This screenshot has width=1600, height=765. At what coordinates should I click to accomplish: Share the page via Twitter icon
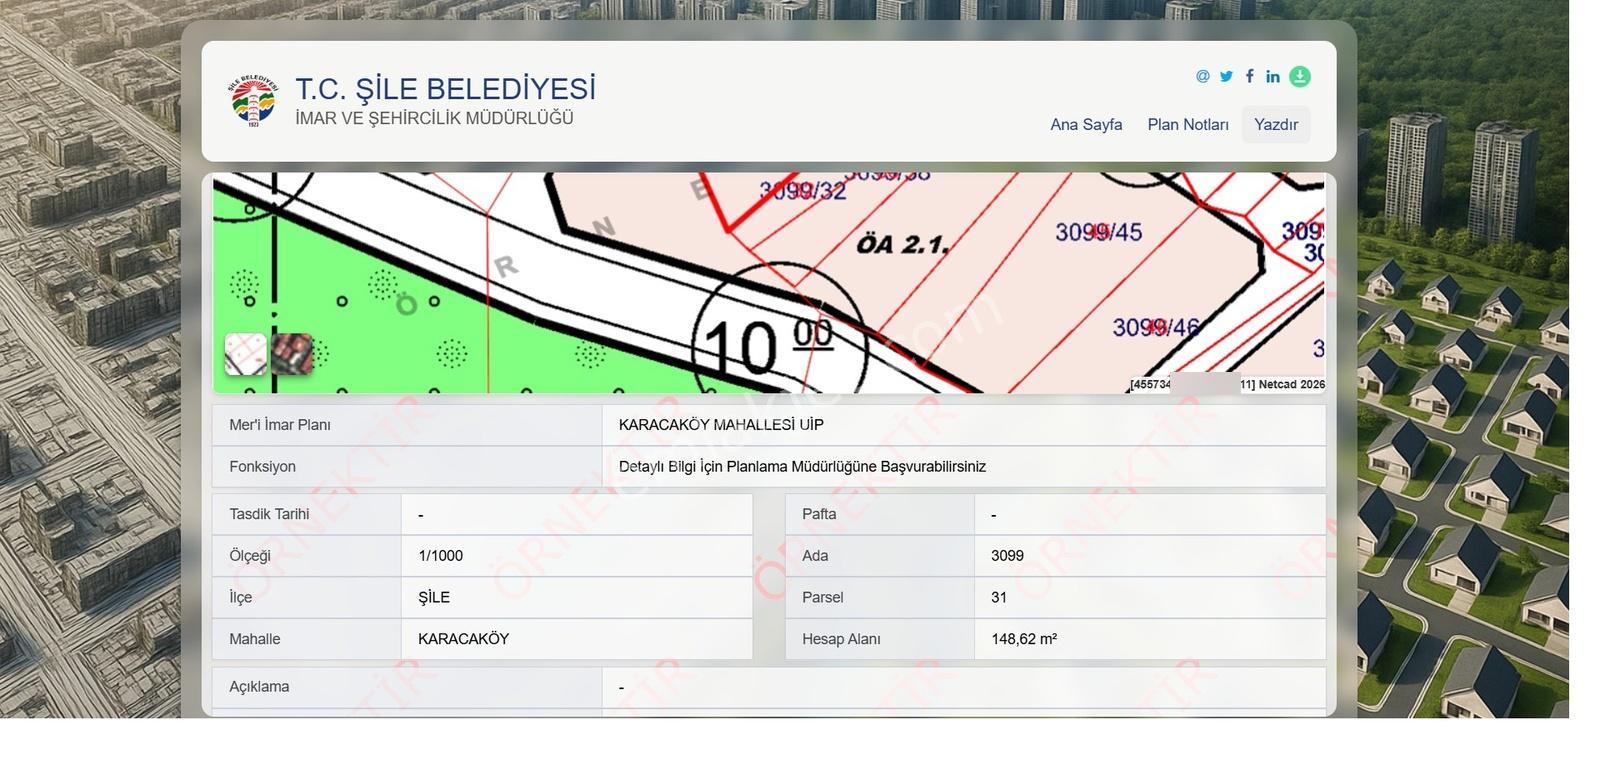pos(1226,76)
